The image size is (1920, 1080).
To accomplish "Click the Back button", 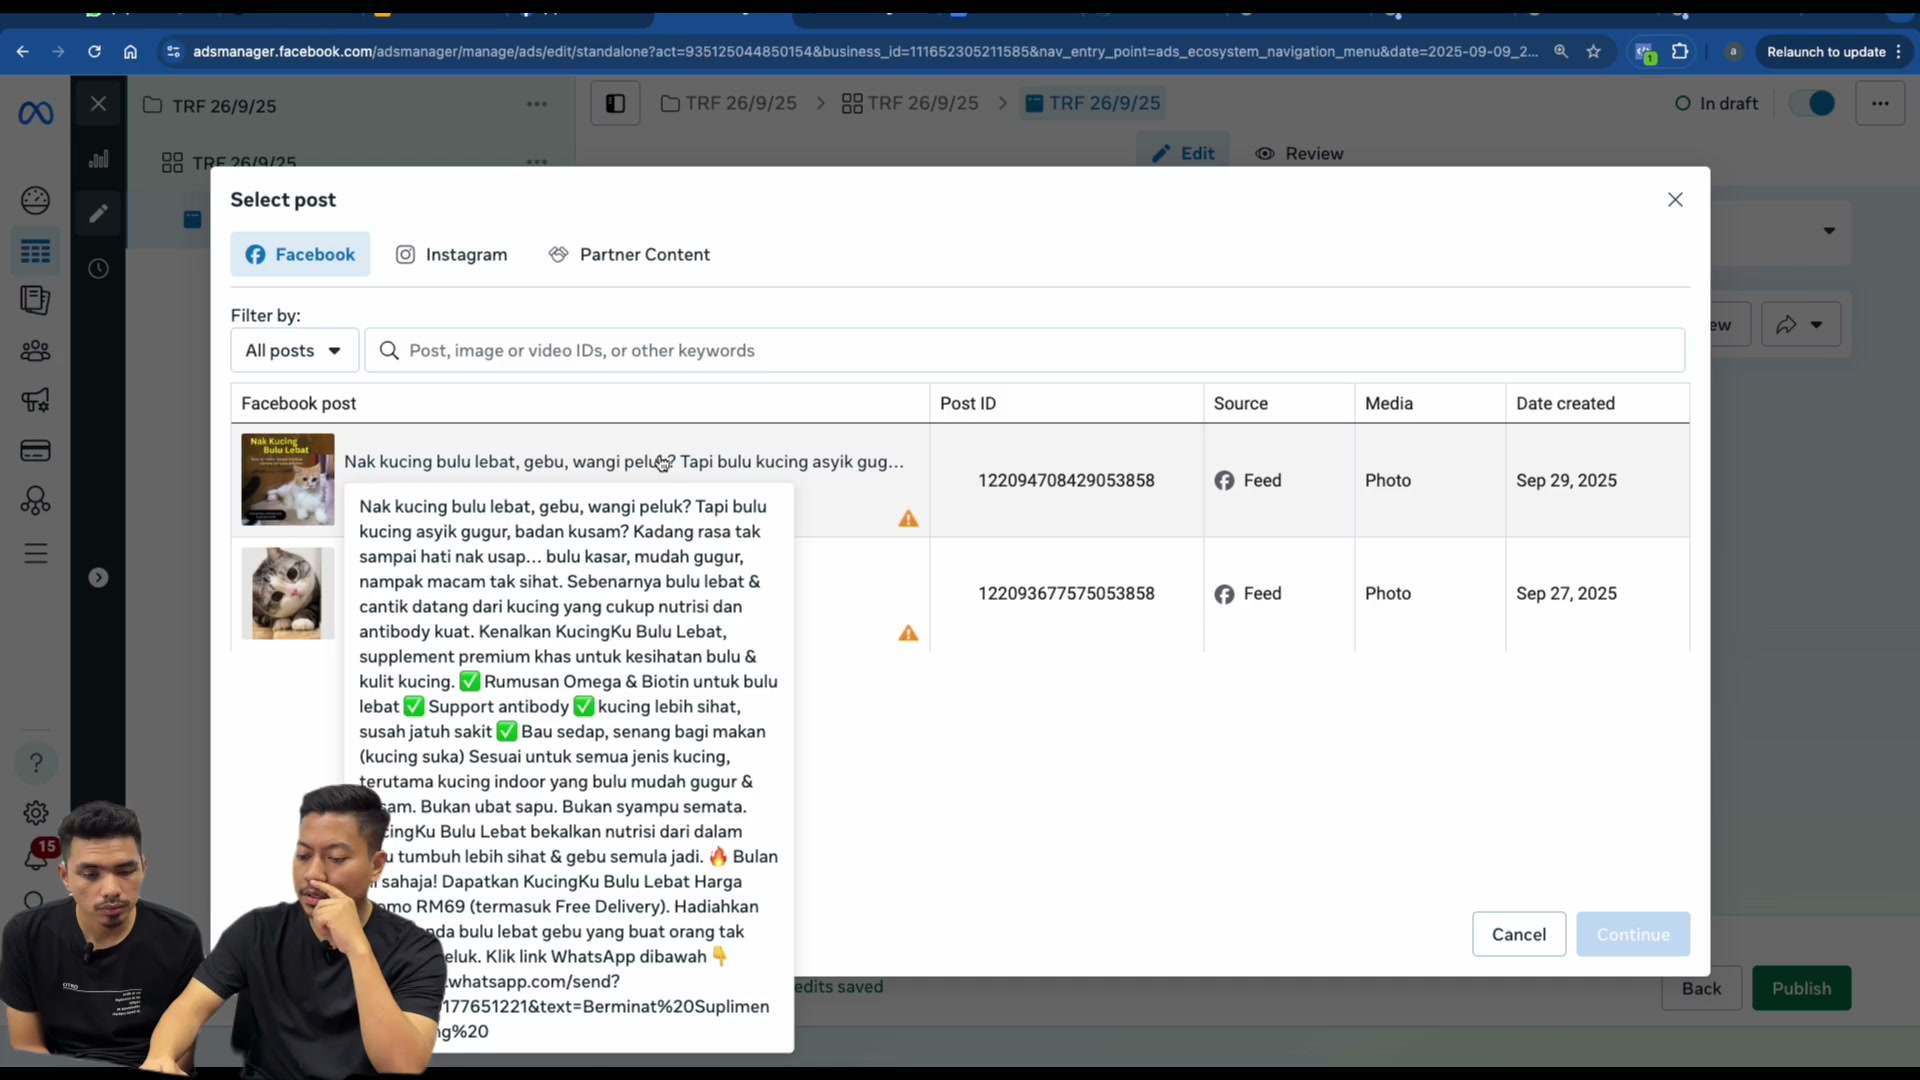I will point(1701,988).
